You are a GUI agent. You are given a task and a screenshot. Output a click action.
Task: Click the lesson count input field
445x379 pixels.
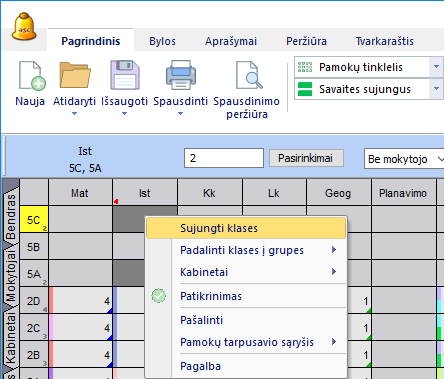(x=224, y=158)
